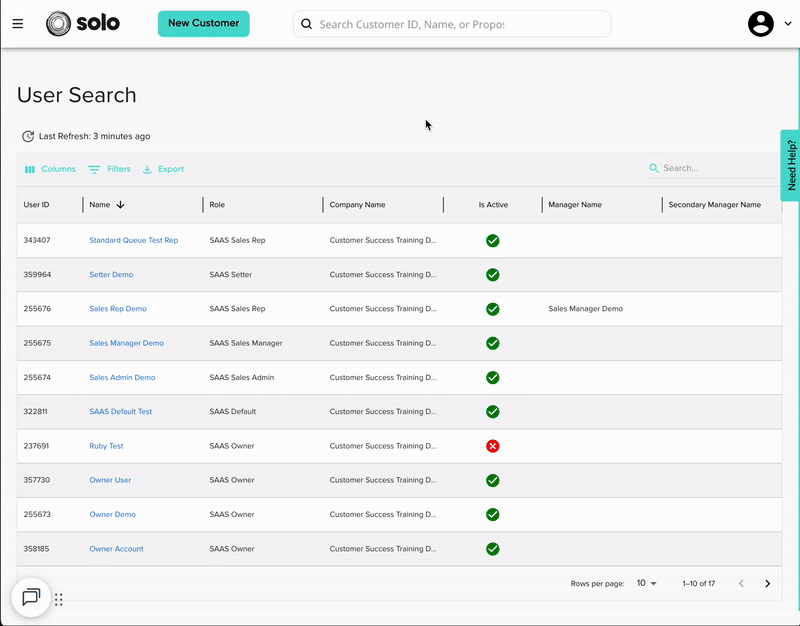Open the Rows per page dropdown
This screenshot has height=626, width=800.
(x=647, y=583)
